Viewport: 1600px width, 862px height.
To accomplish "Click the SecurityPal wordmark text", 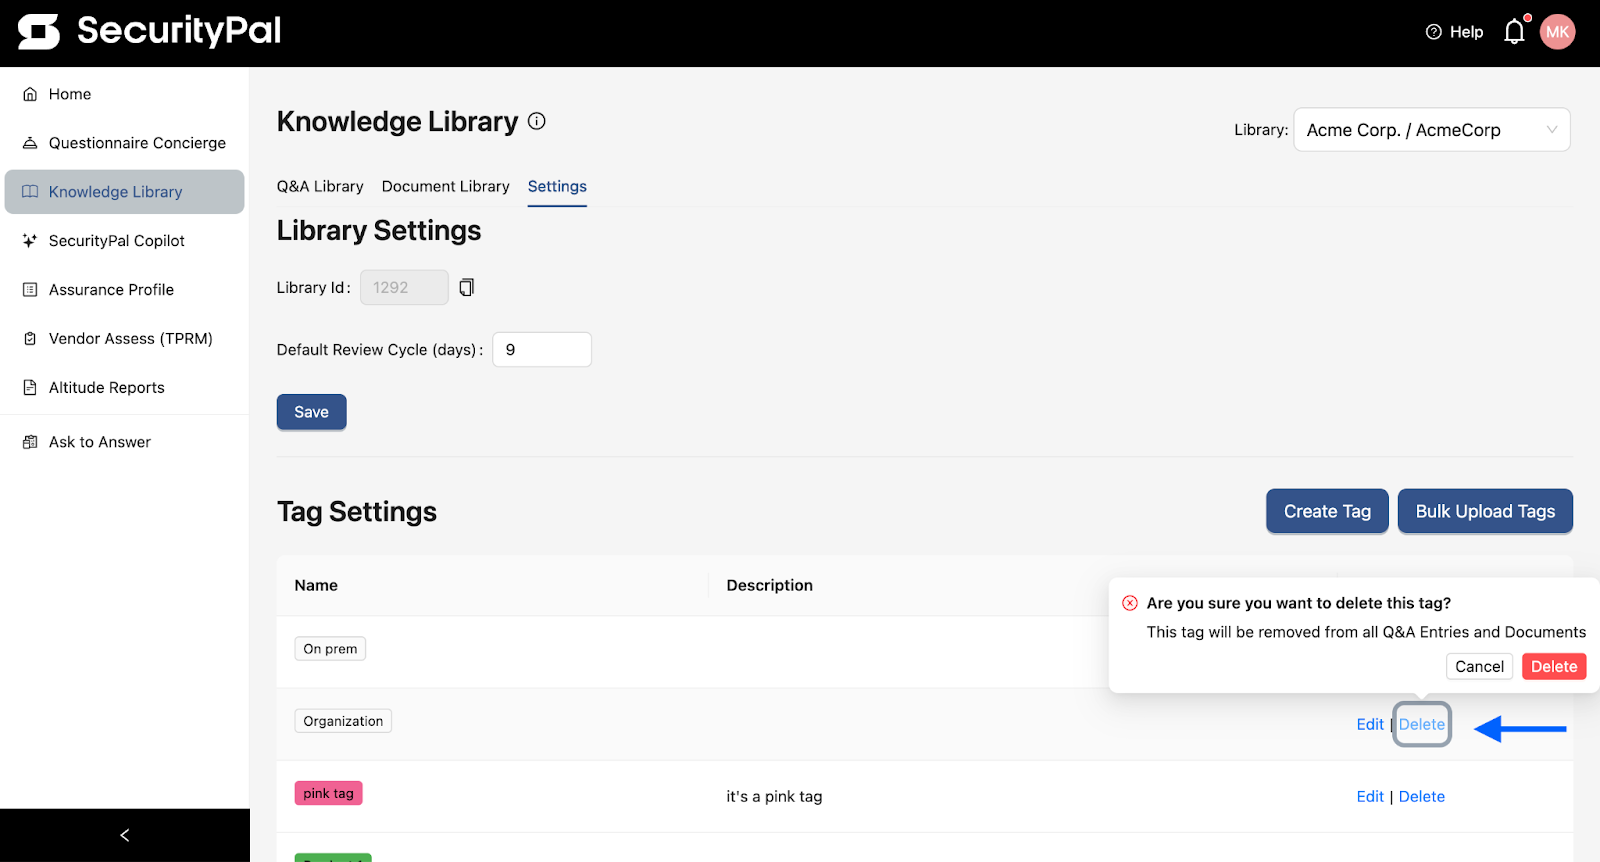I will click(x=179, y=31).
